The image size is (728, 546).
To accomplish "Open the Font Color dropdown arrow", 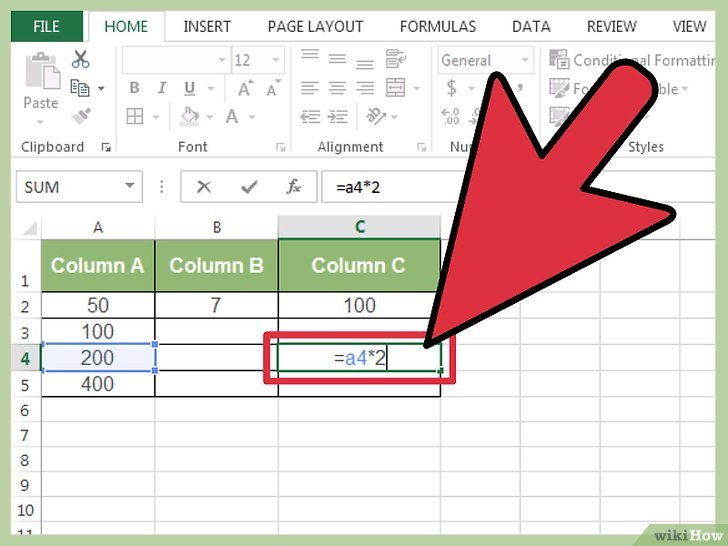I will click(x=252, y=117).
